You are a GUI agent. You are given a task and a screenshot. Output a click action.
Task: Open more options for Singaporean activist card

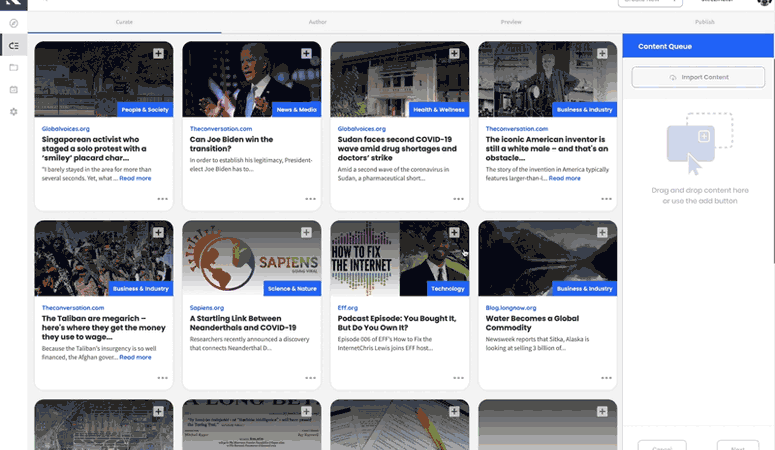coord(163,199)
